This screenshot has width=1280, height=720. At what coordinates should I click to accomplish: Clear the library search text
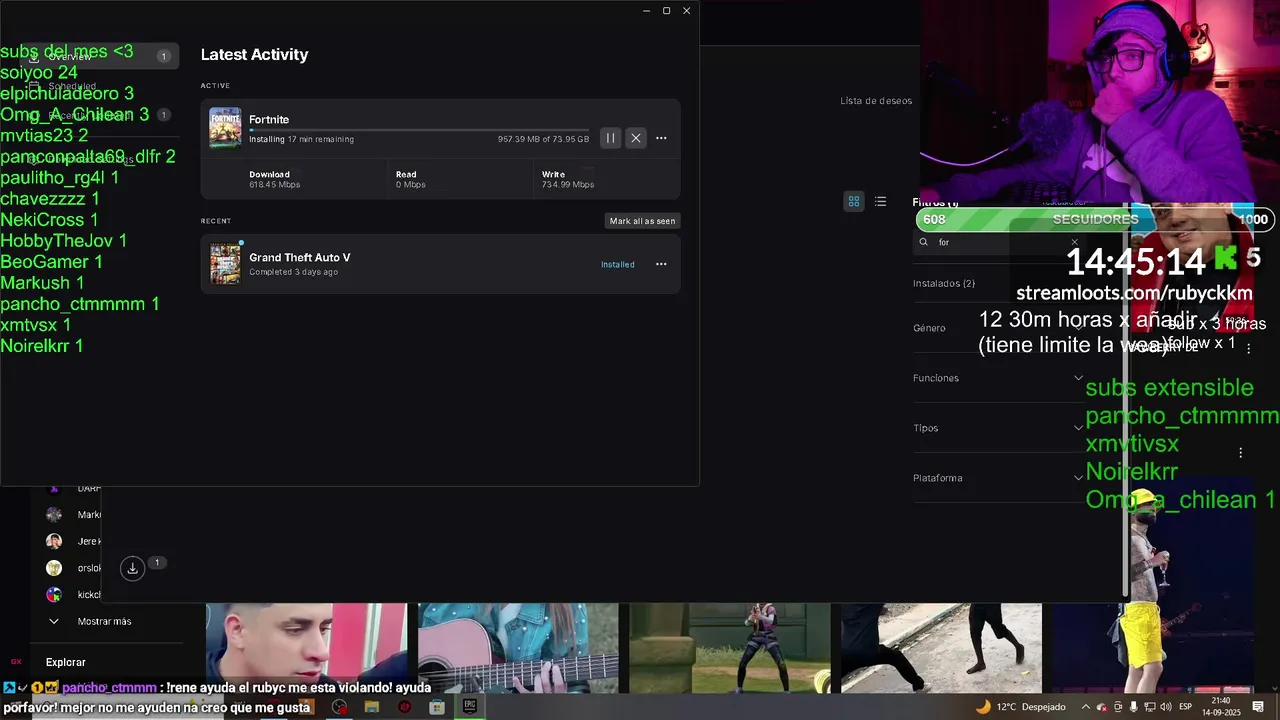[x=1075, y=242]
